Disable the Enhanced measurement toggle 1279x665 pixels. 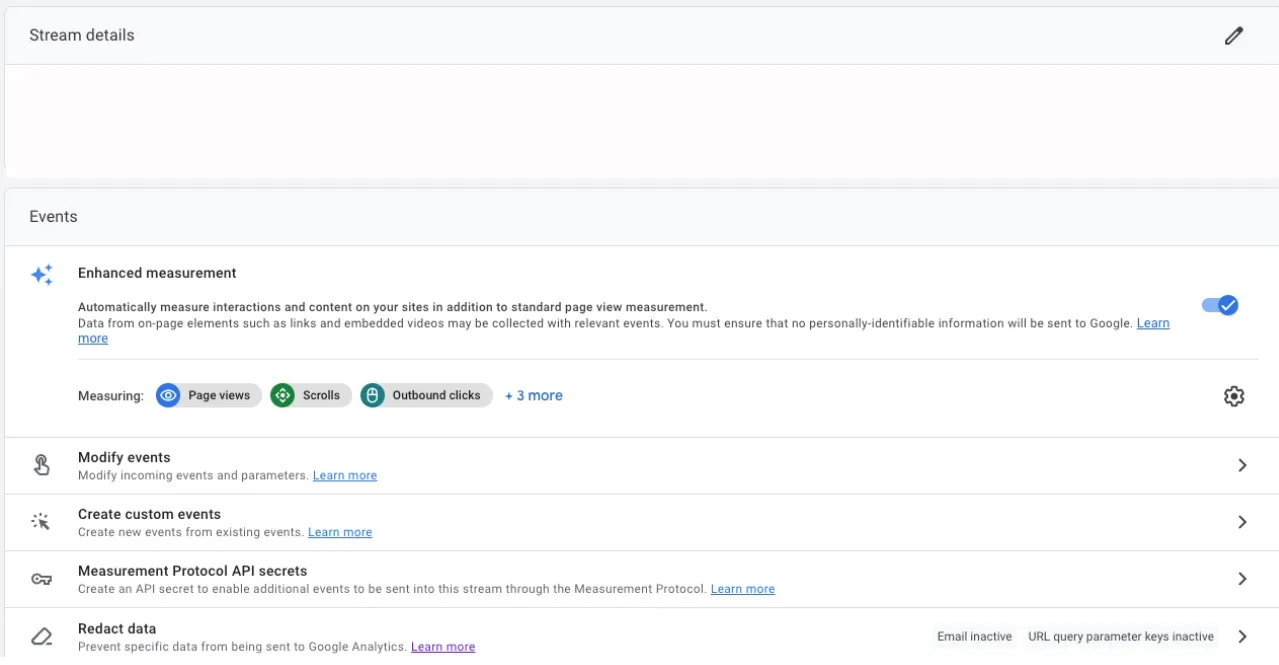1219,305
